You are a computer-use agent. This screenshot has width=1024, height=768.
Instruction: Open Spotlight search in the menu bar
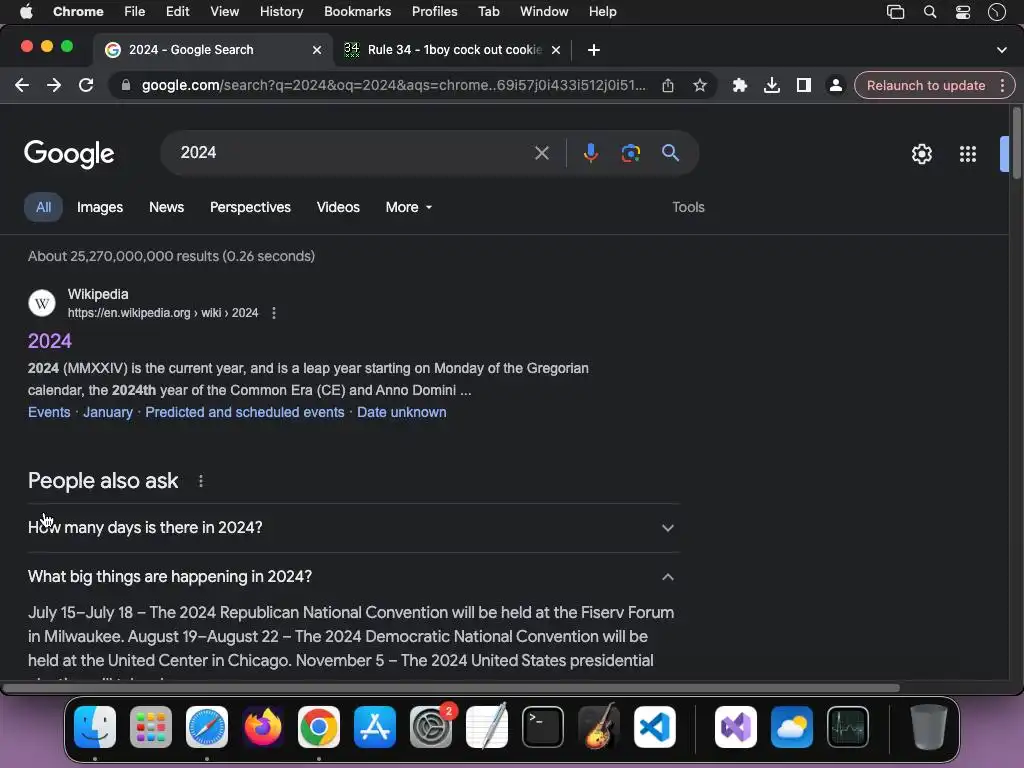[930, 12]
